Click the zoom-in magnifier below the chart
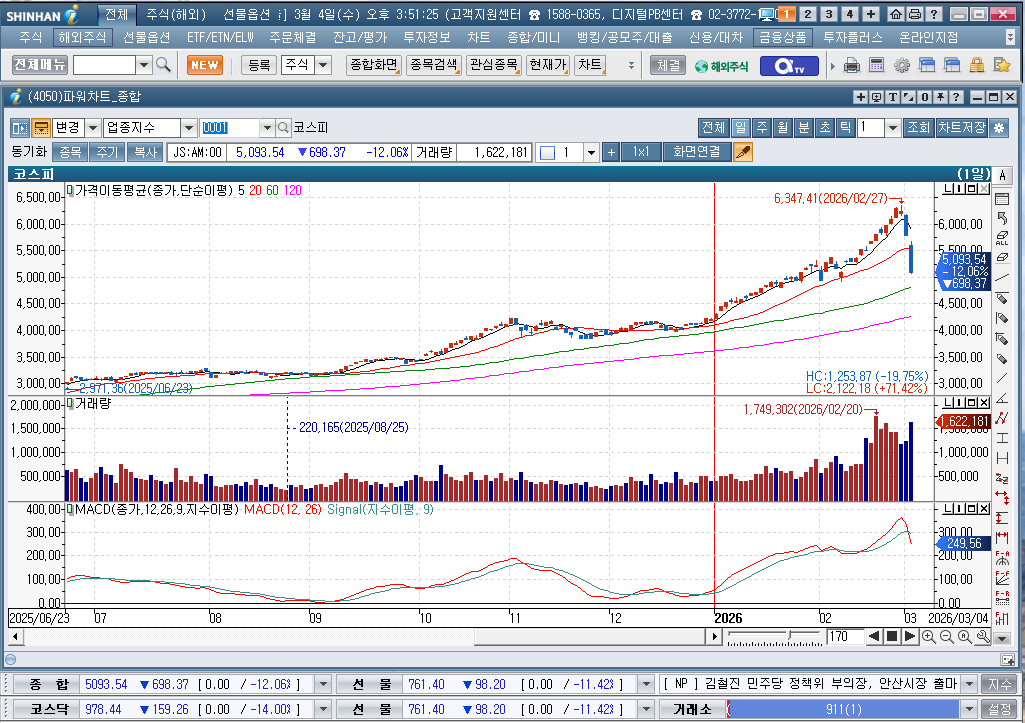This screenshot has width=1025, height=723. point(928,637)
